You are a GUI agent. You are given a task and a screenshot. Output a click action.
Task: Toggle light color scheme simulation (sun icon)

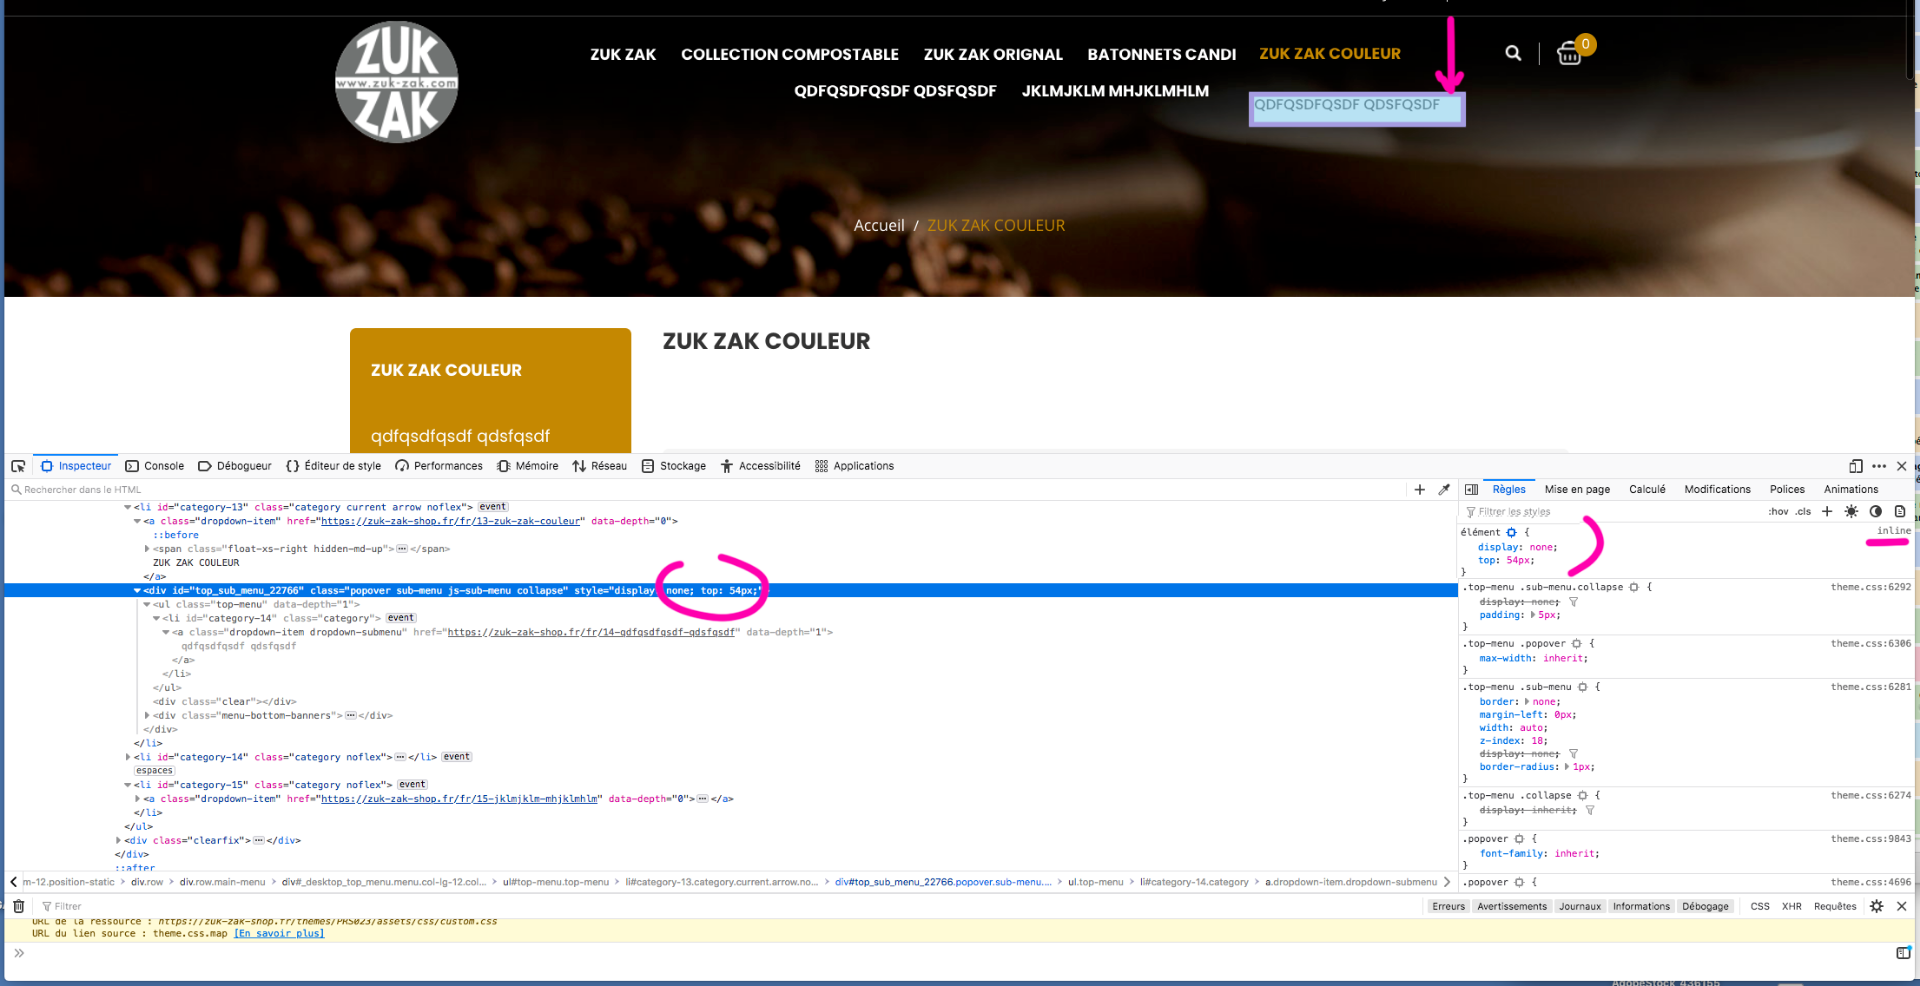1851,511
